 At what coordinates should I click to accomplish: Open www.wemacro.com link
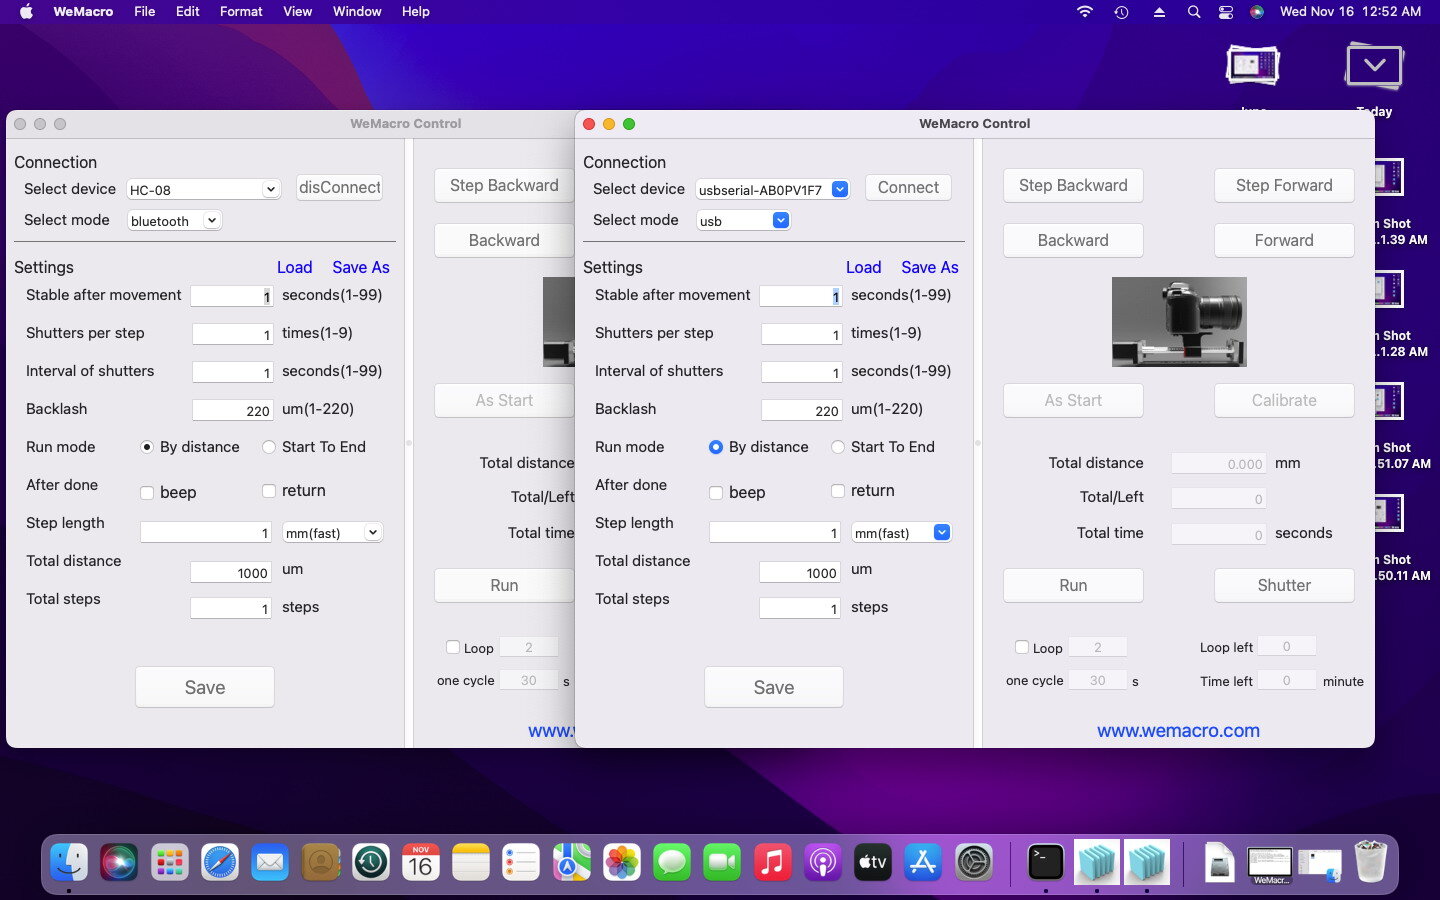pos(1178,731)
